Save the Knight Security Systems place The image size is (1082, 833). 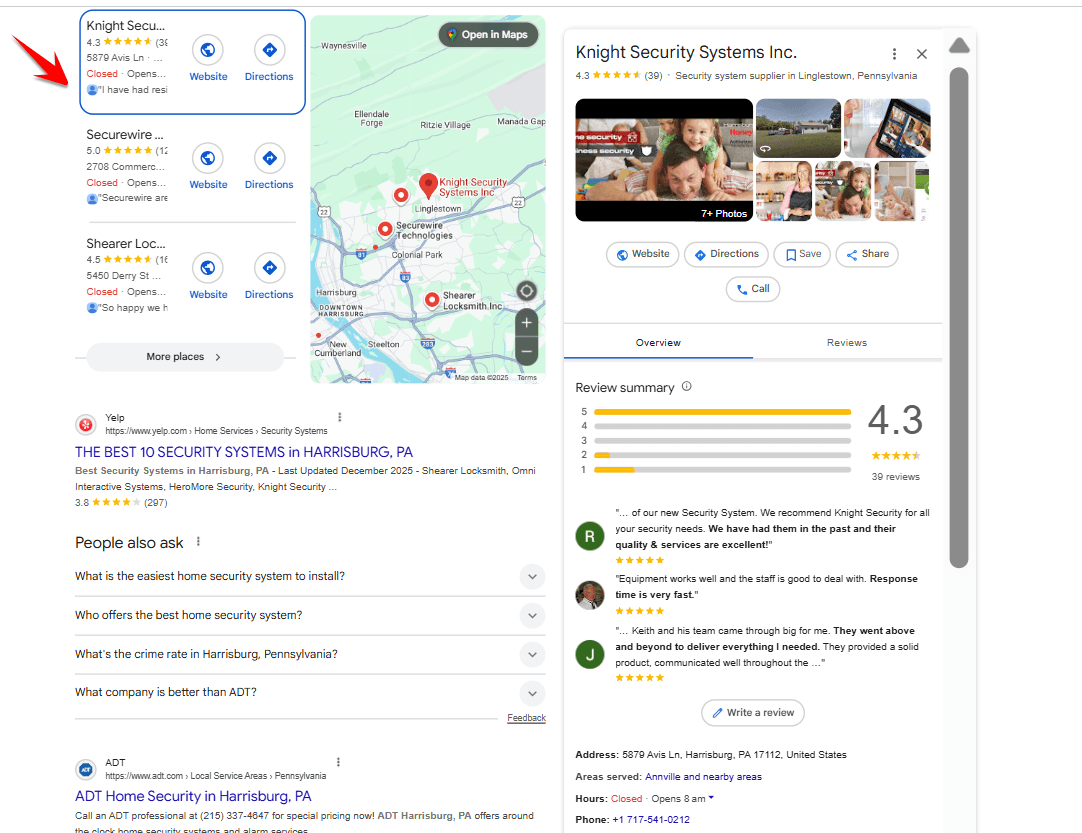pyautogui.click(x=802, y=254)
